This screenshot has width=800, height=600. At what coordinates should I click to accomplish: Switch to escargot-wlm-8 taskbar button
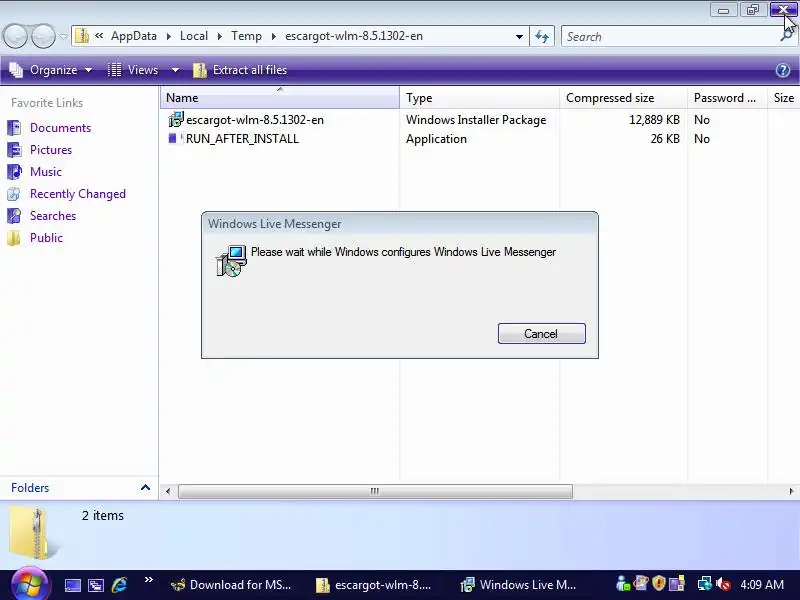(374, 585)
